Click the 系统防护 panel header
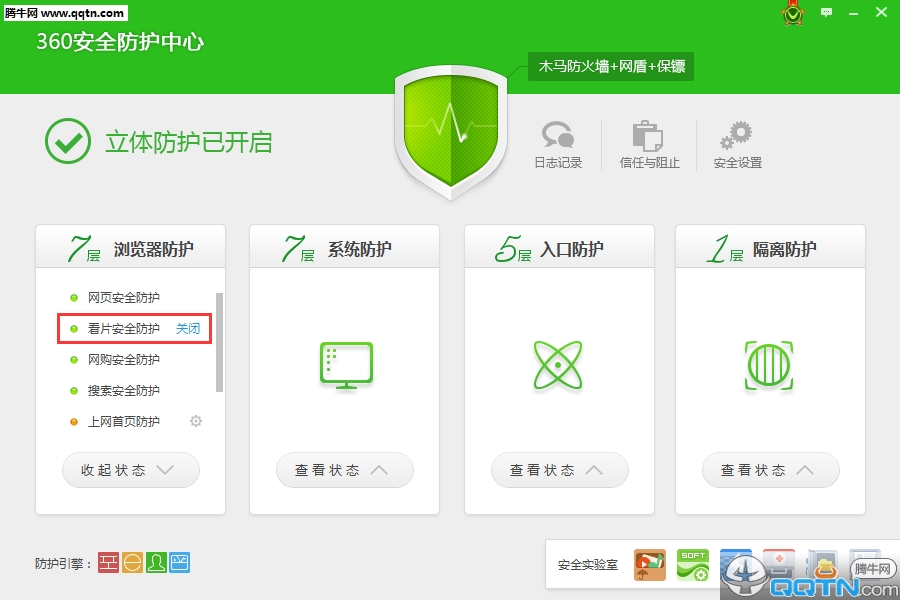This screenshot has height=600, width=900. [x=344, y=247]
